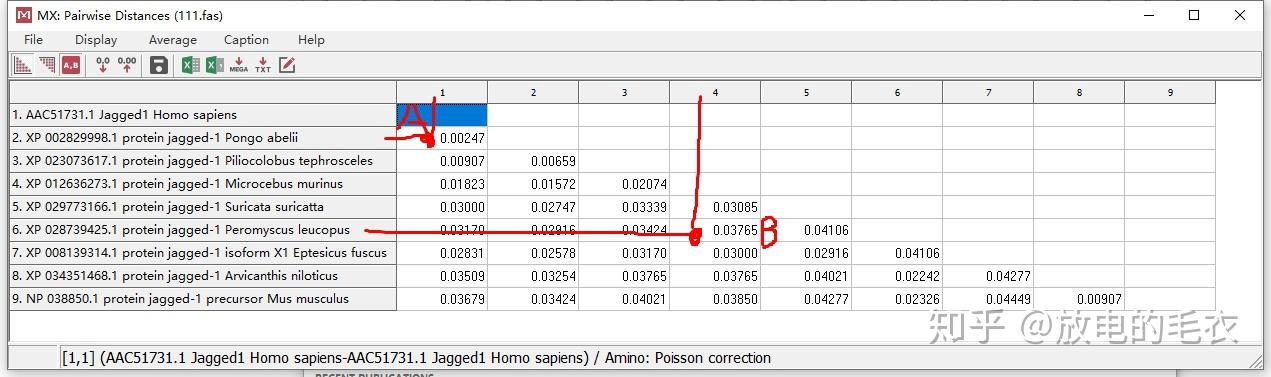Click distance cell 0.02074

tap(624, 184)
